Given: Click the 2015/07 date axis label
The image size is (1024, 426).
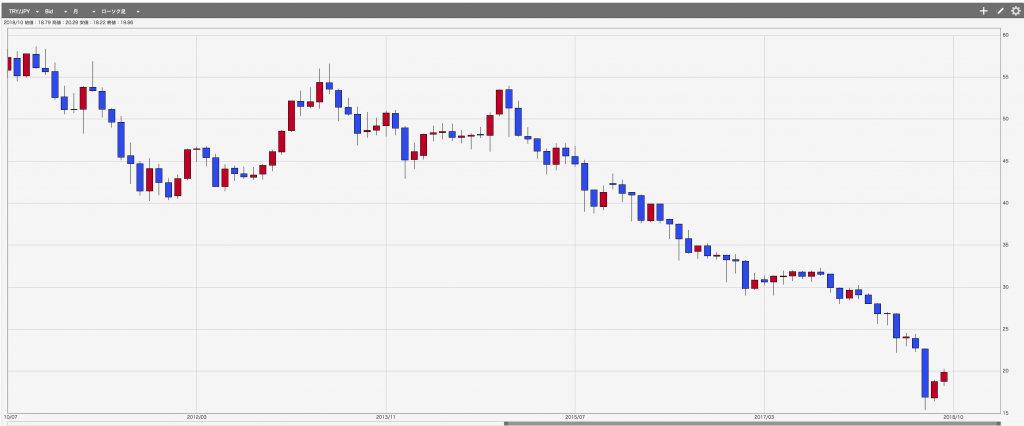Looking at the screenshot, I should [575, 416].
